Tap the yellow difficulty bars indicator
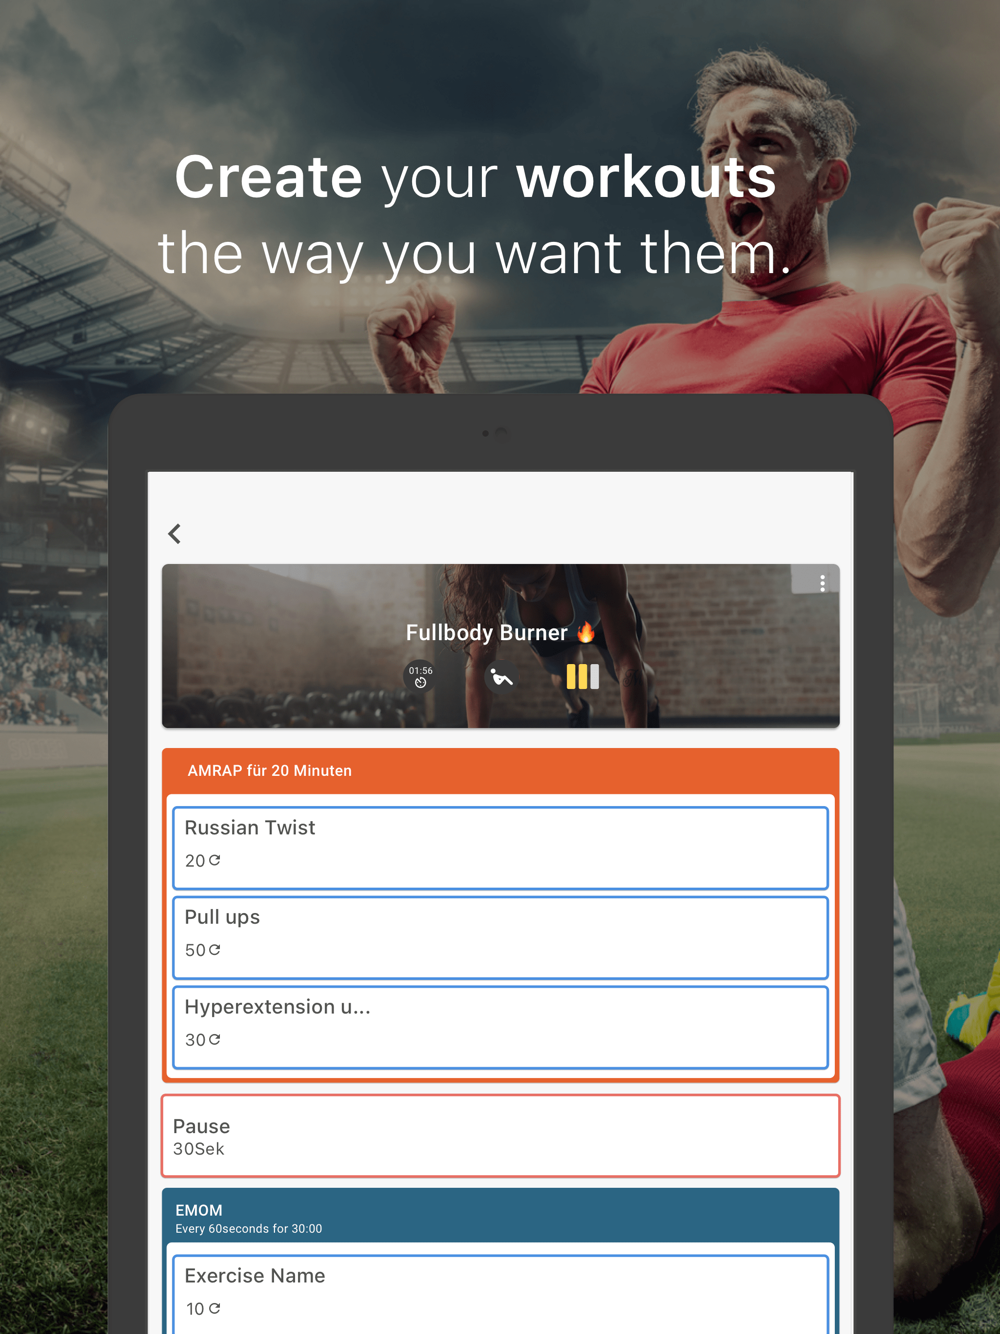The height and width of the screenshot is (1334, 1000). (x=583, y=677)
